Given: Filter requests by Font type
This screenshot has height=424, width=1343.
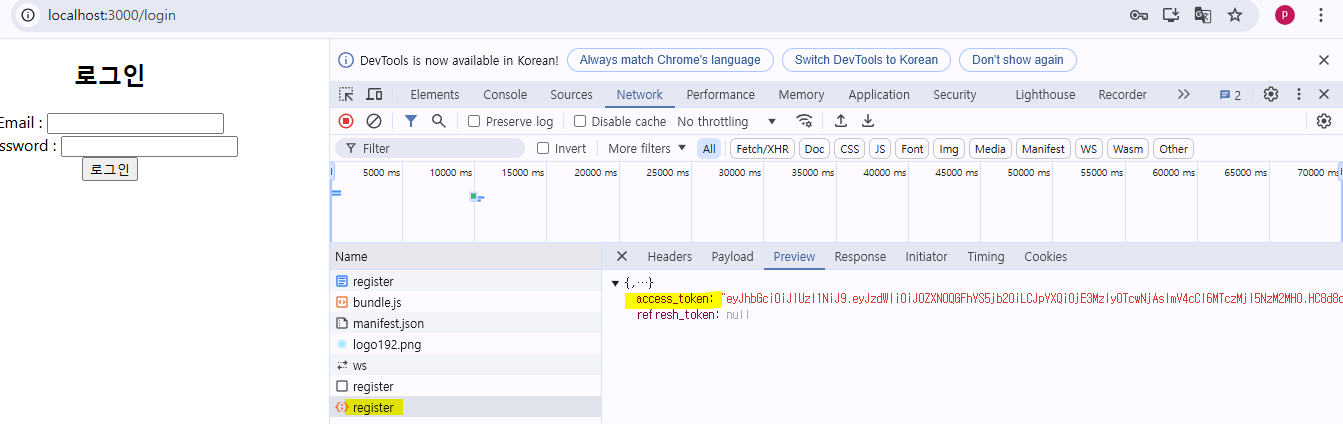Looking at the screenshot, I should coord(912,148).
